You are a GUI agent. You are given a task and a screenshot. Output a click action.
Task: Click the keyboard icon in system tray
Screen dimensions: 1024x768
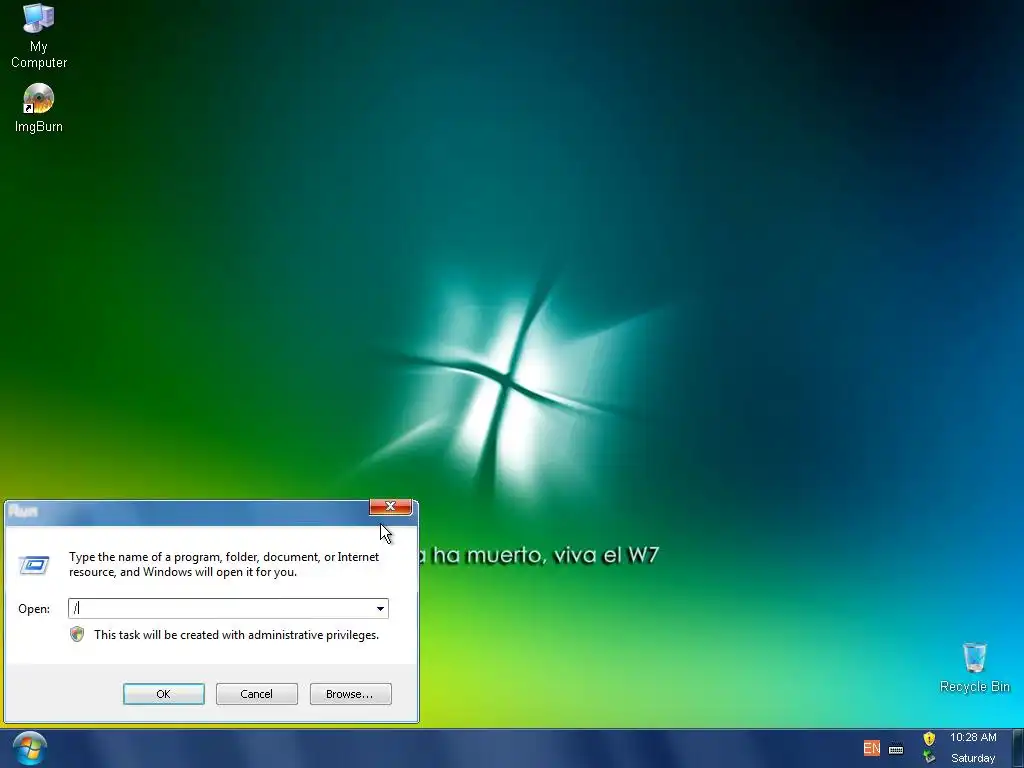tap(896, 749)
